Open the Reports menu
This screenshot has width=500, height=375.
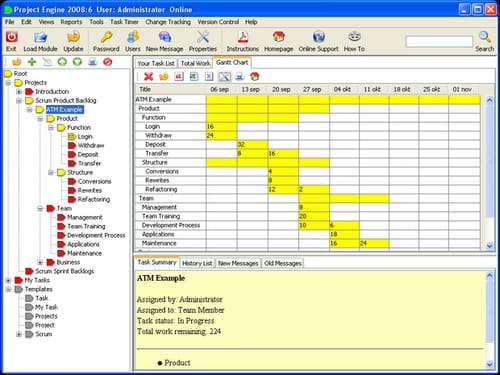tap(71, 22)
